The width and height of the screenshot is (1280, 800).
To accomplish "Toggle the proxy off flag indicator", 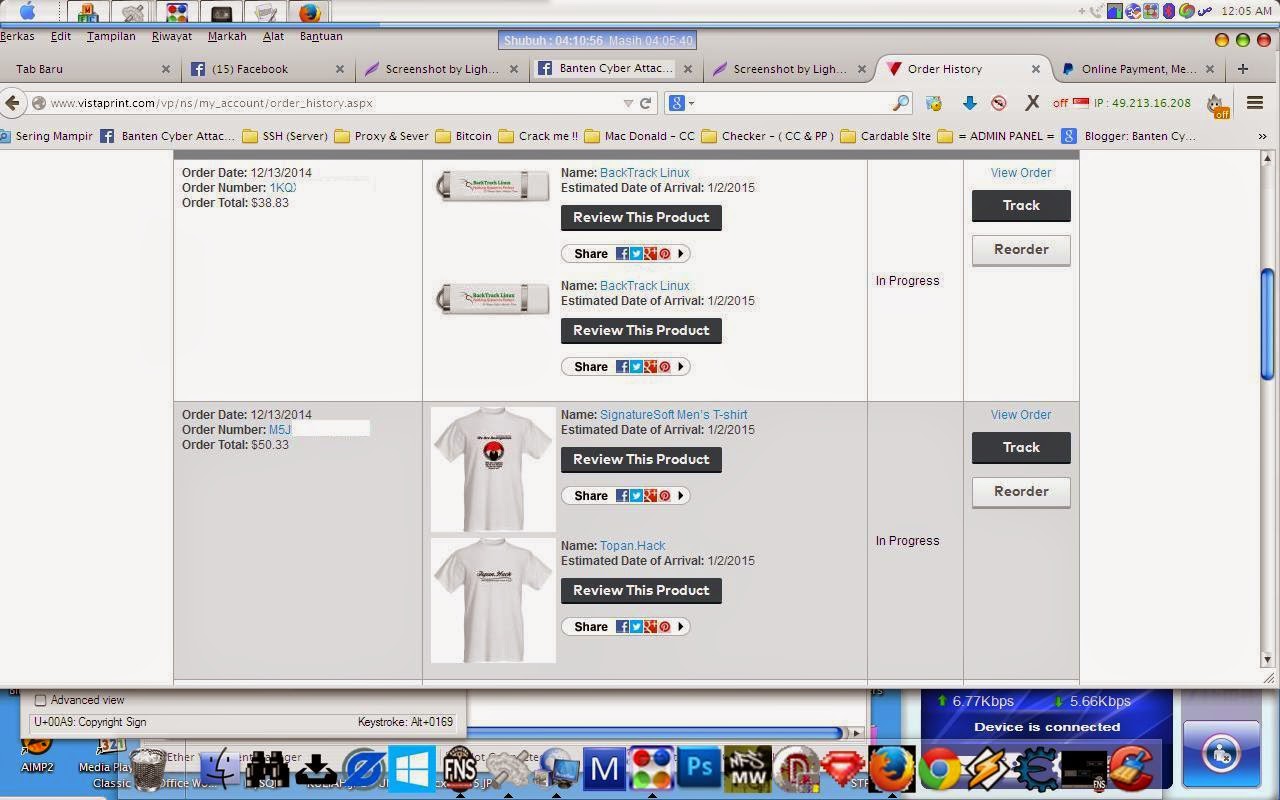I will pos(1080,102).
